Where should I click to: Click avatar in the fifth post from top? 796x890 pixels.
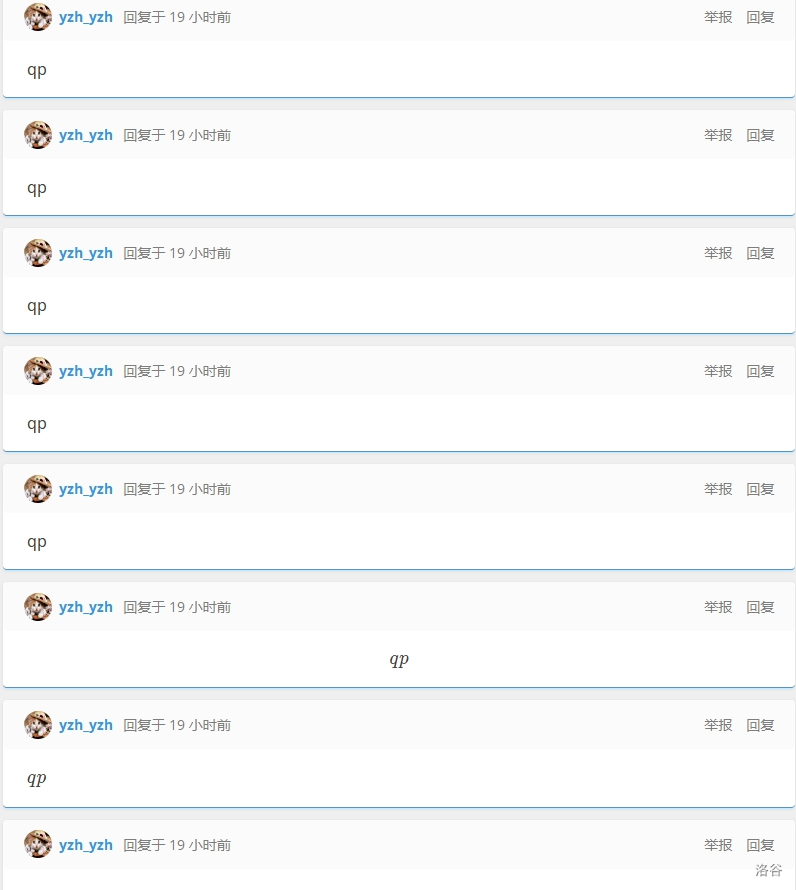[x=38, y=489]
